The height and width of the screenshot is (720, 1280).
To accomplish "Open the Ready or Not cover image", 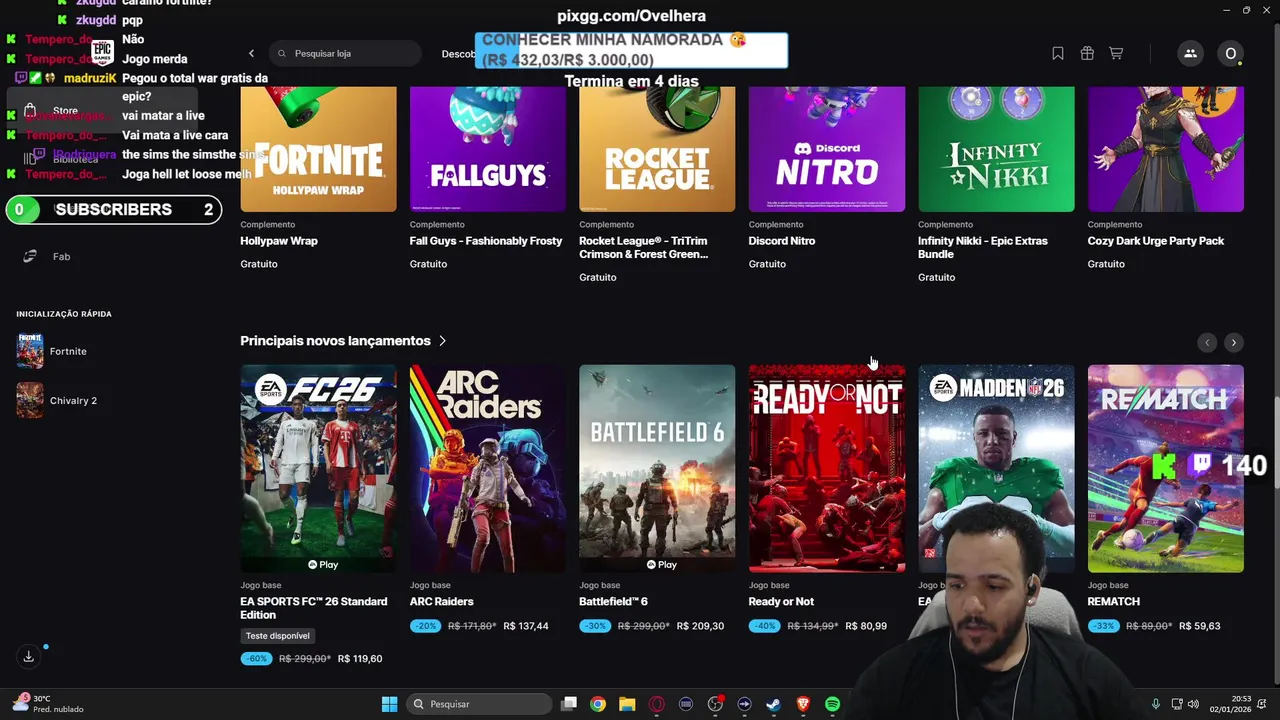I will pos(827,468).
